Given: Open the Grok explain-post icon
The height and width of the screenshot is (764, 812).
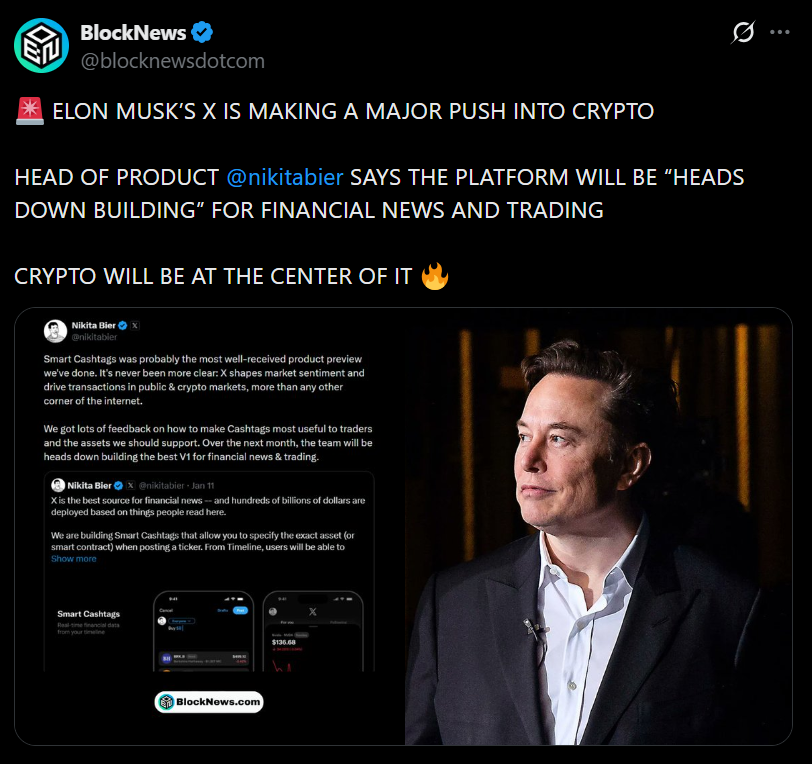Looking at the screenshot, I should pos(743,32).
